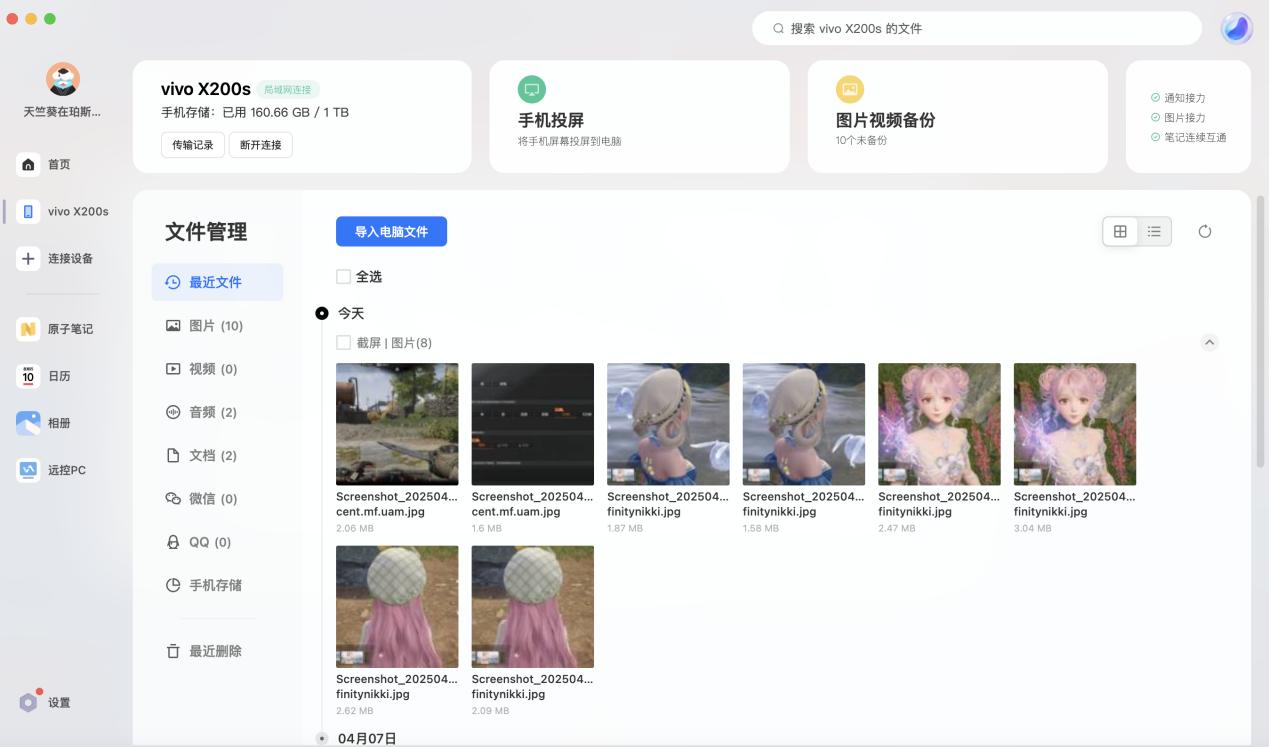Click the 今天 timeline marker

[x=322, y=313]
